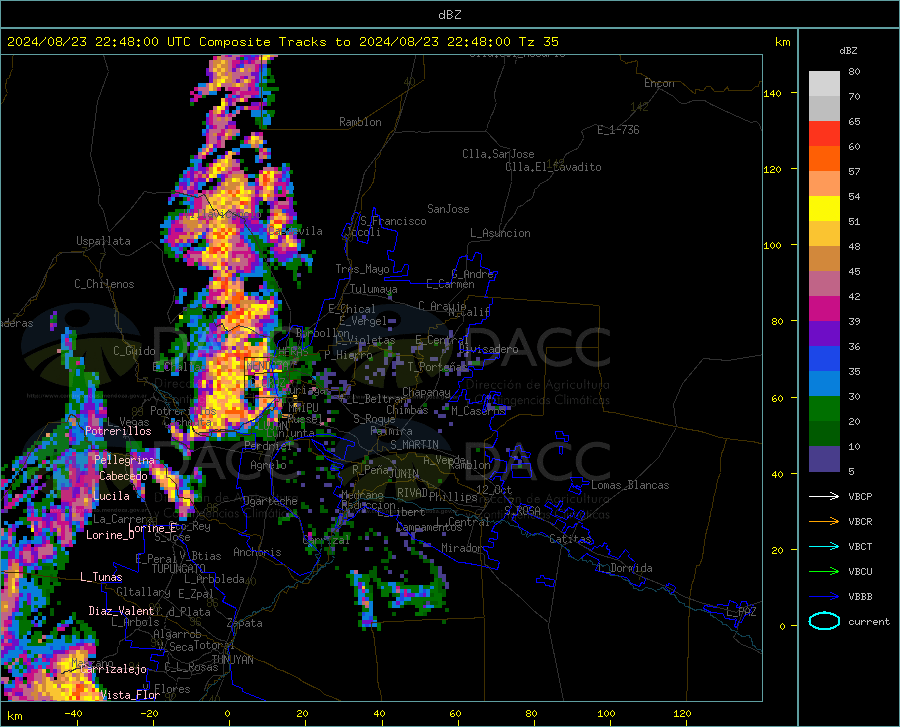The image size is (900, 727).
Task: Click the 0 km mark on vertical axis
Action: point(782,626)
